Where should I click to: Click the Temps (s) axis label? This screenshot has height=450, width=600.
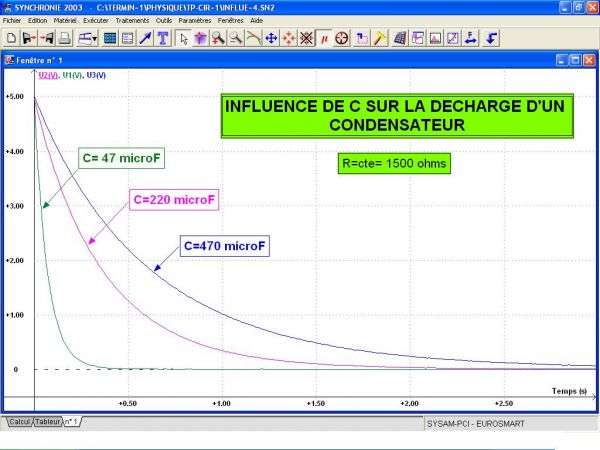point(569,391)
